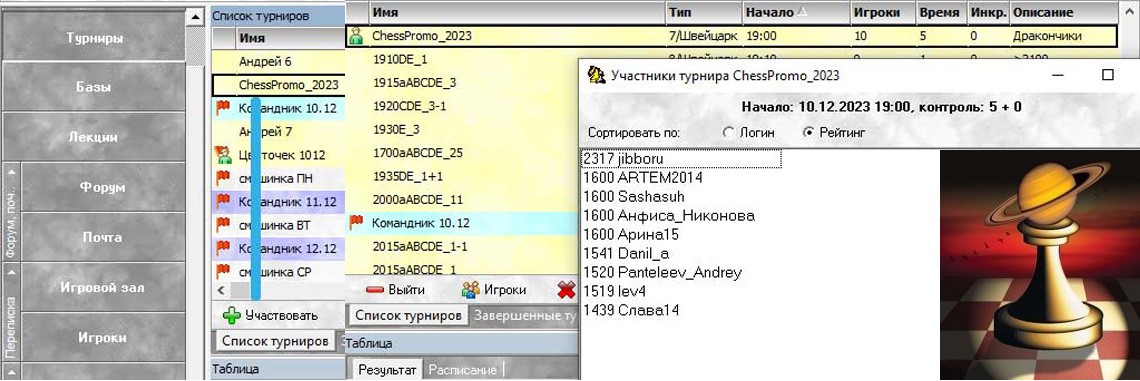
Task: Sort the table by Тип column
Action: 704,12
